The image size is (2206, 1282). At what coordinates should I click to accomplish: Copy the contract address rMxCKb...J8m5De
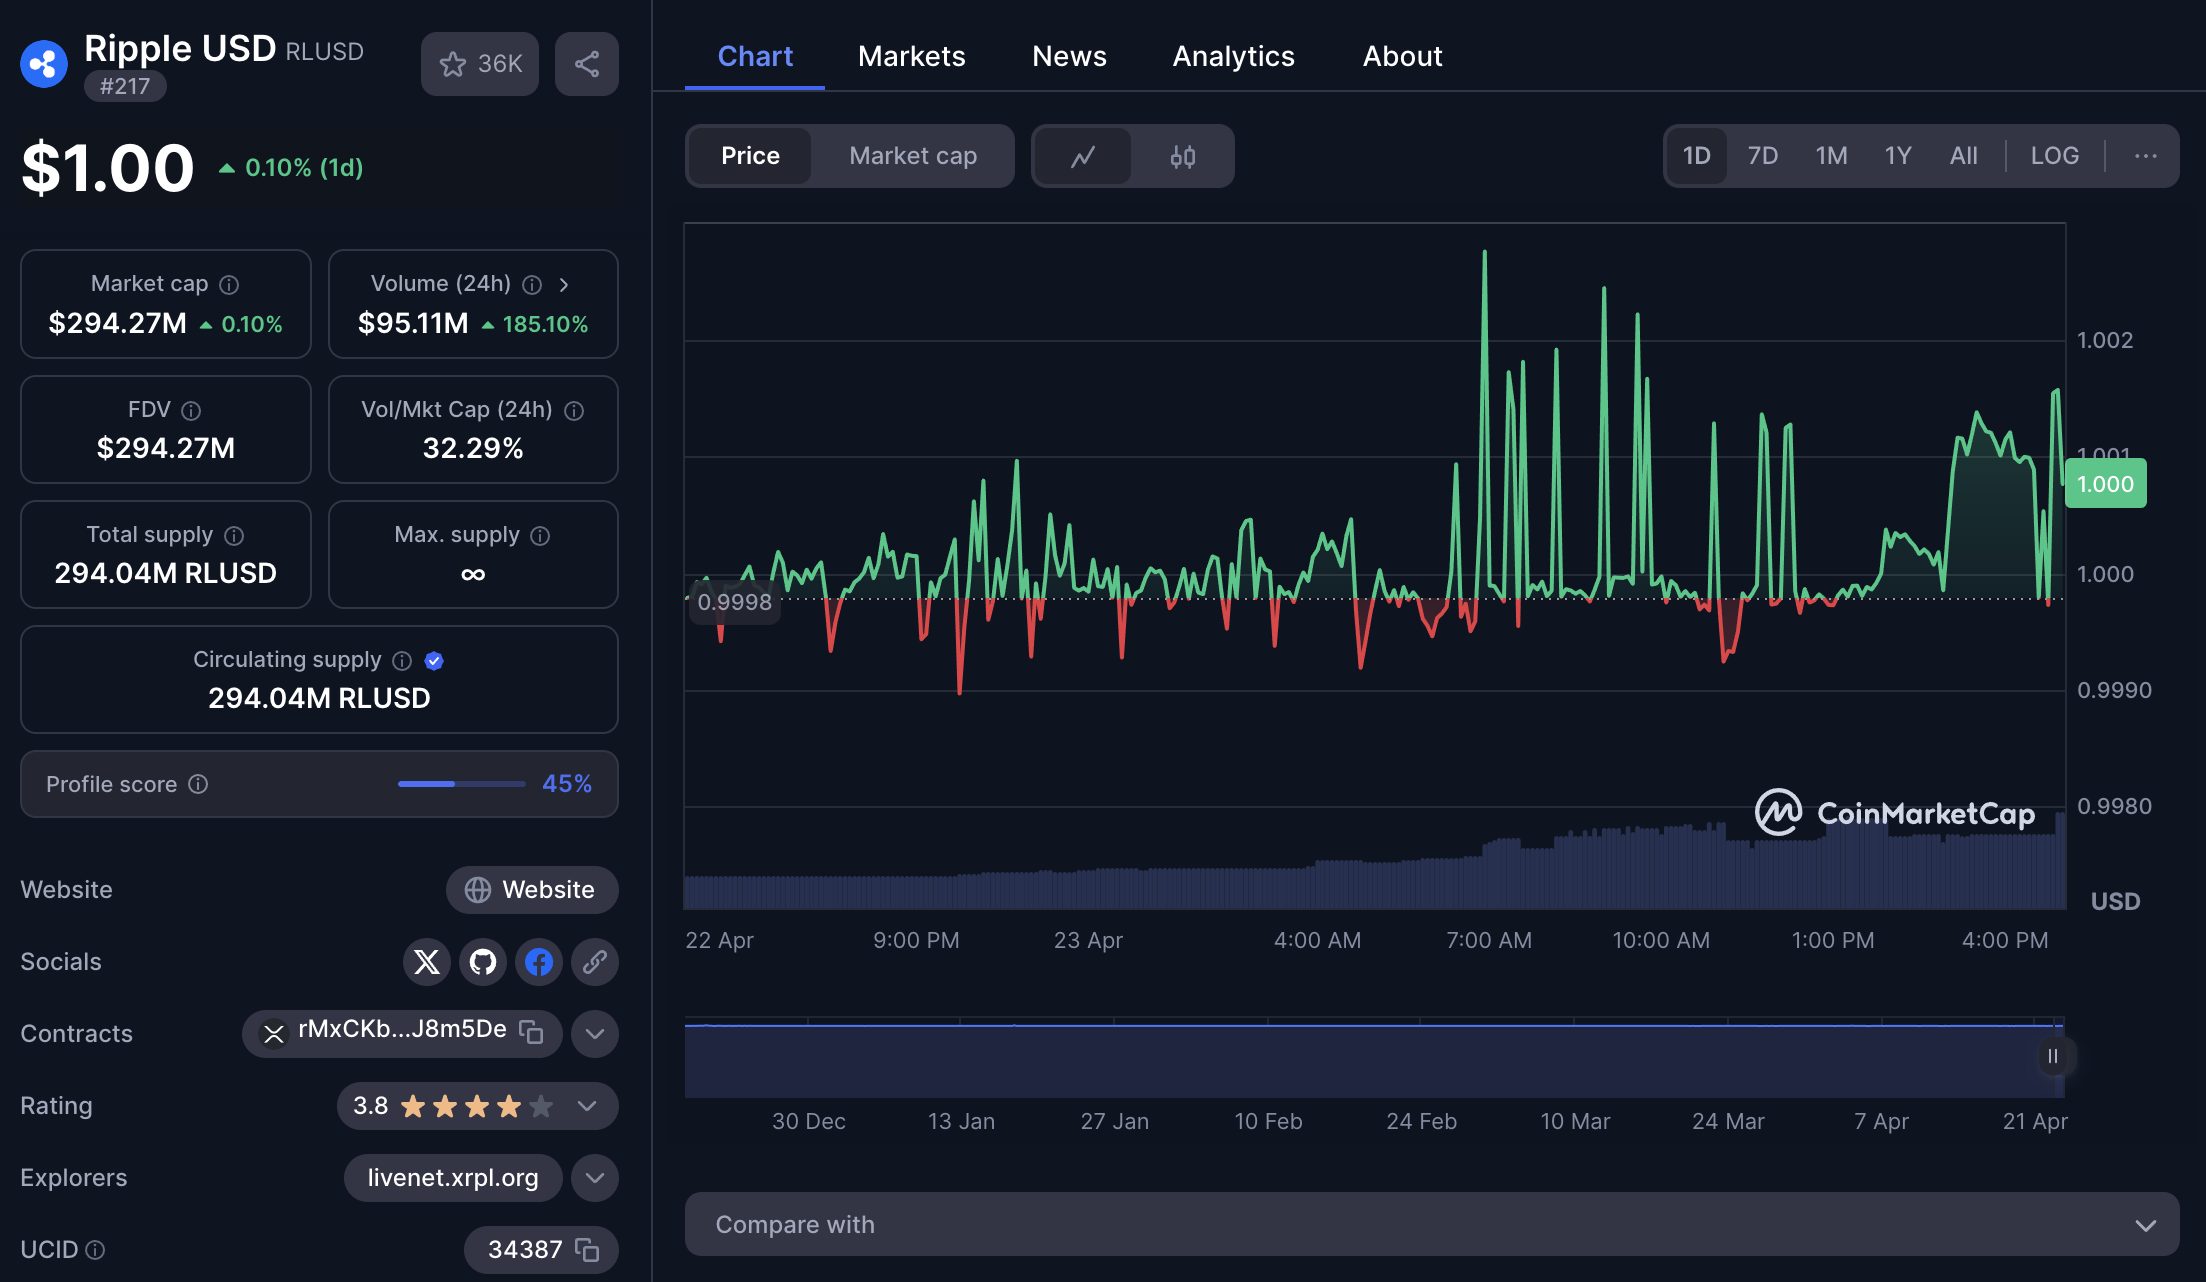[531, 1032]
